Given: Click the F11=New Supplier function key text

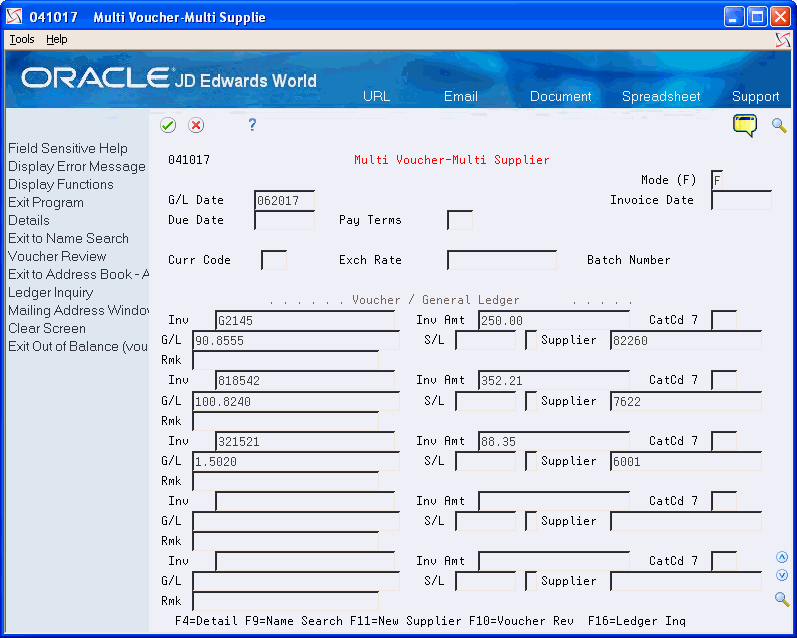Looking at the screenshot, I should pos(406,621).
